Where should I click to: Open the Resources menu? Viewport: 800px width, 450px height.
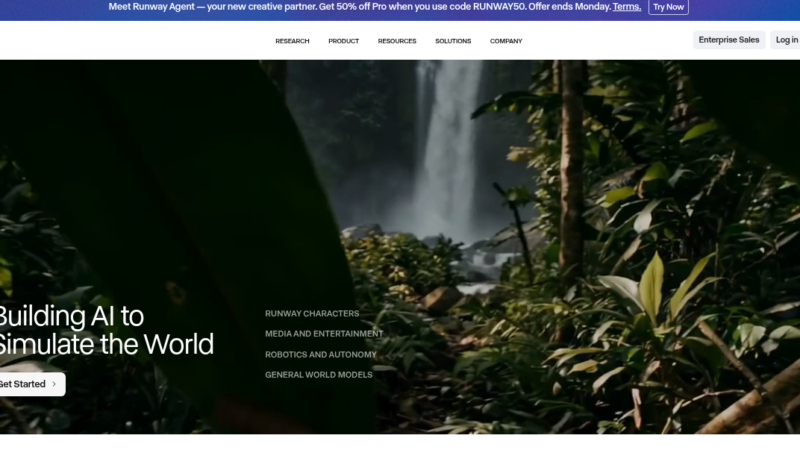click(x=397, y=41)
